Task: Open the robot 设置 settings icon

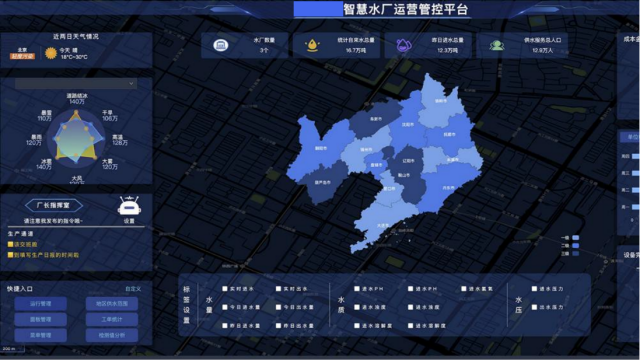Action: (x=129, y=206)
